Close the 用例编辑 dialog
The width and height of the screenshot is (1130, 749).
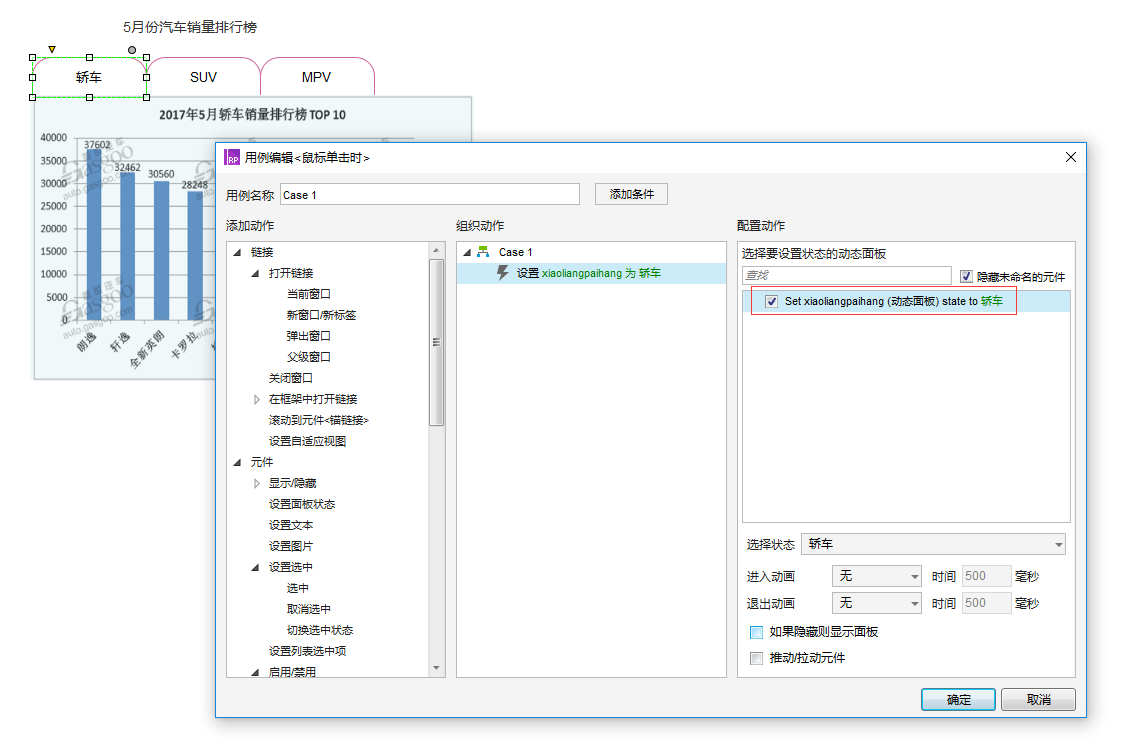point(1071,157)
